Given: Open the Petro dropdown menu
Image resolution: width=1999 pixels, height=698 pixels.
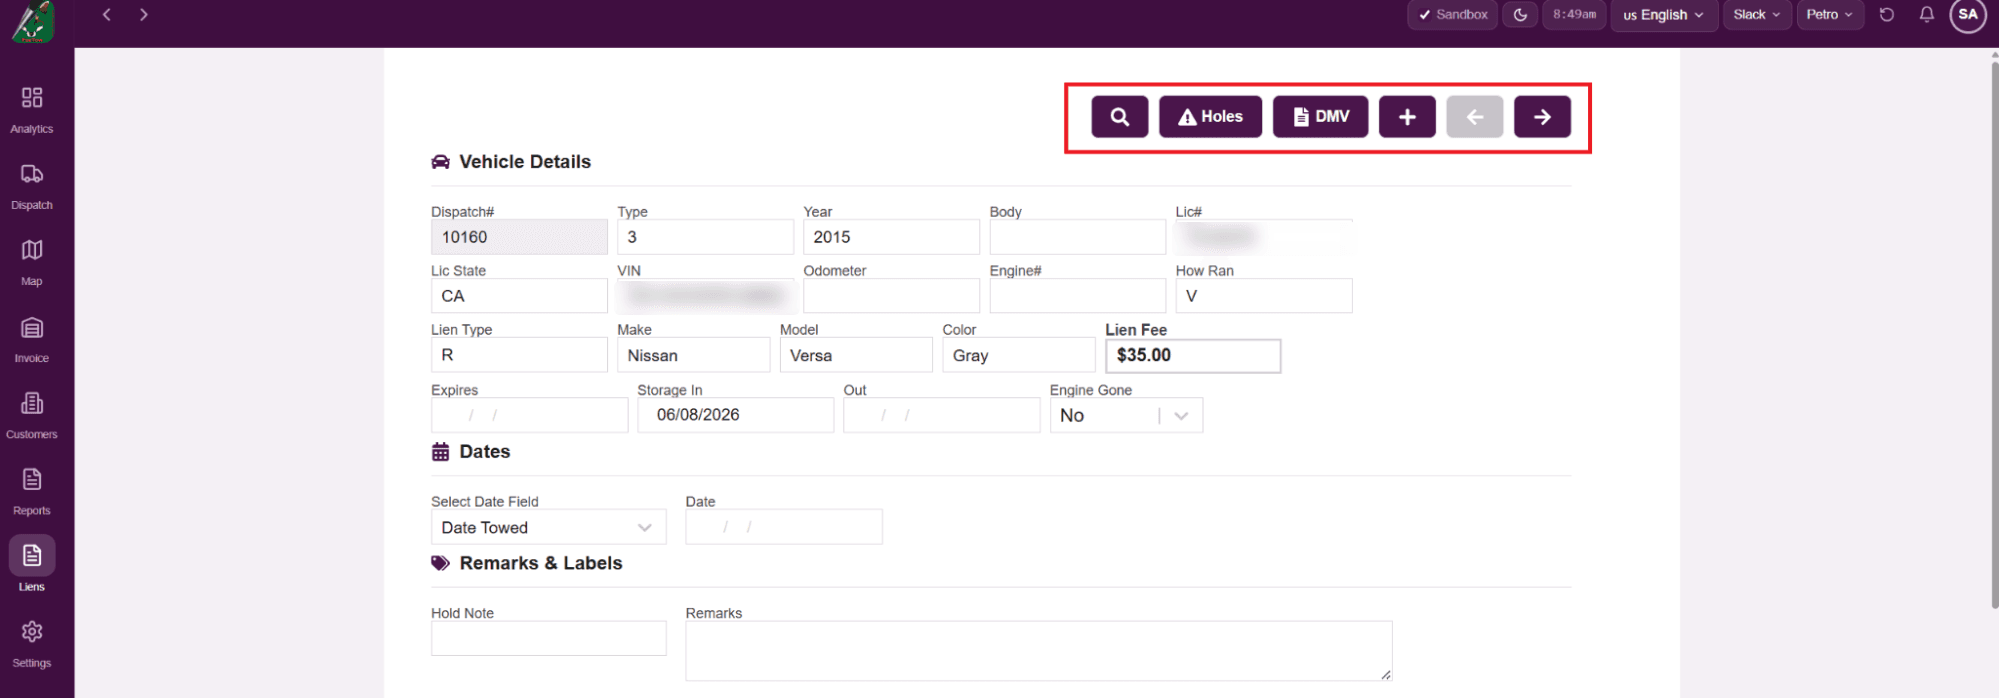Looking at the screenshot, I should (x=1830, y=15).
